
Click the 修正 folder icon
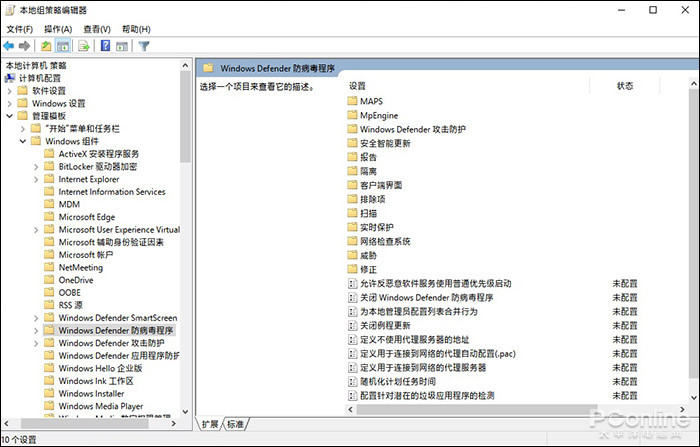pos(352,269)
